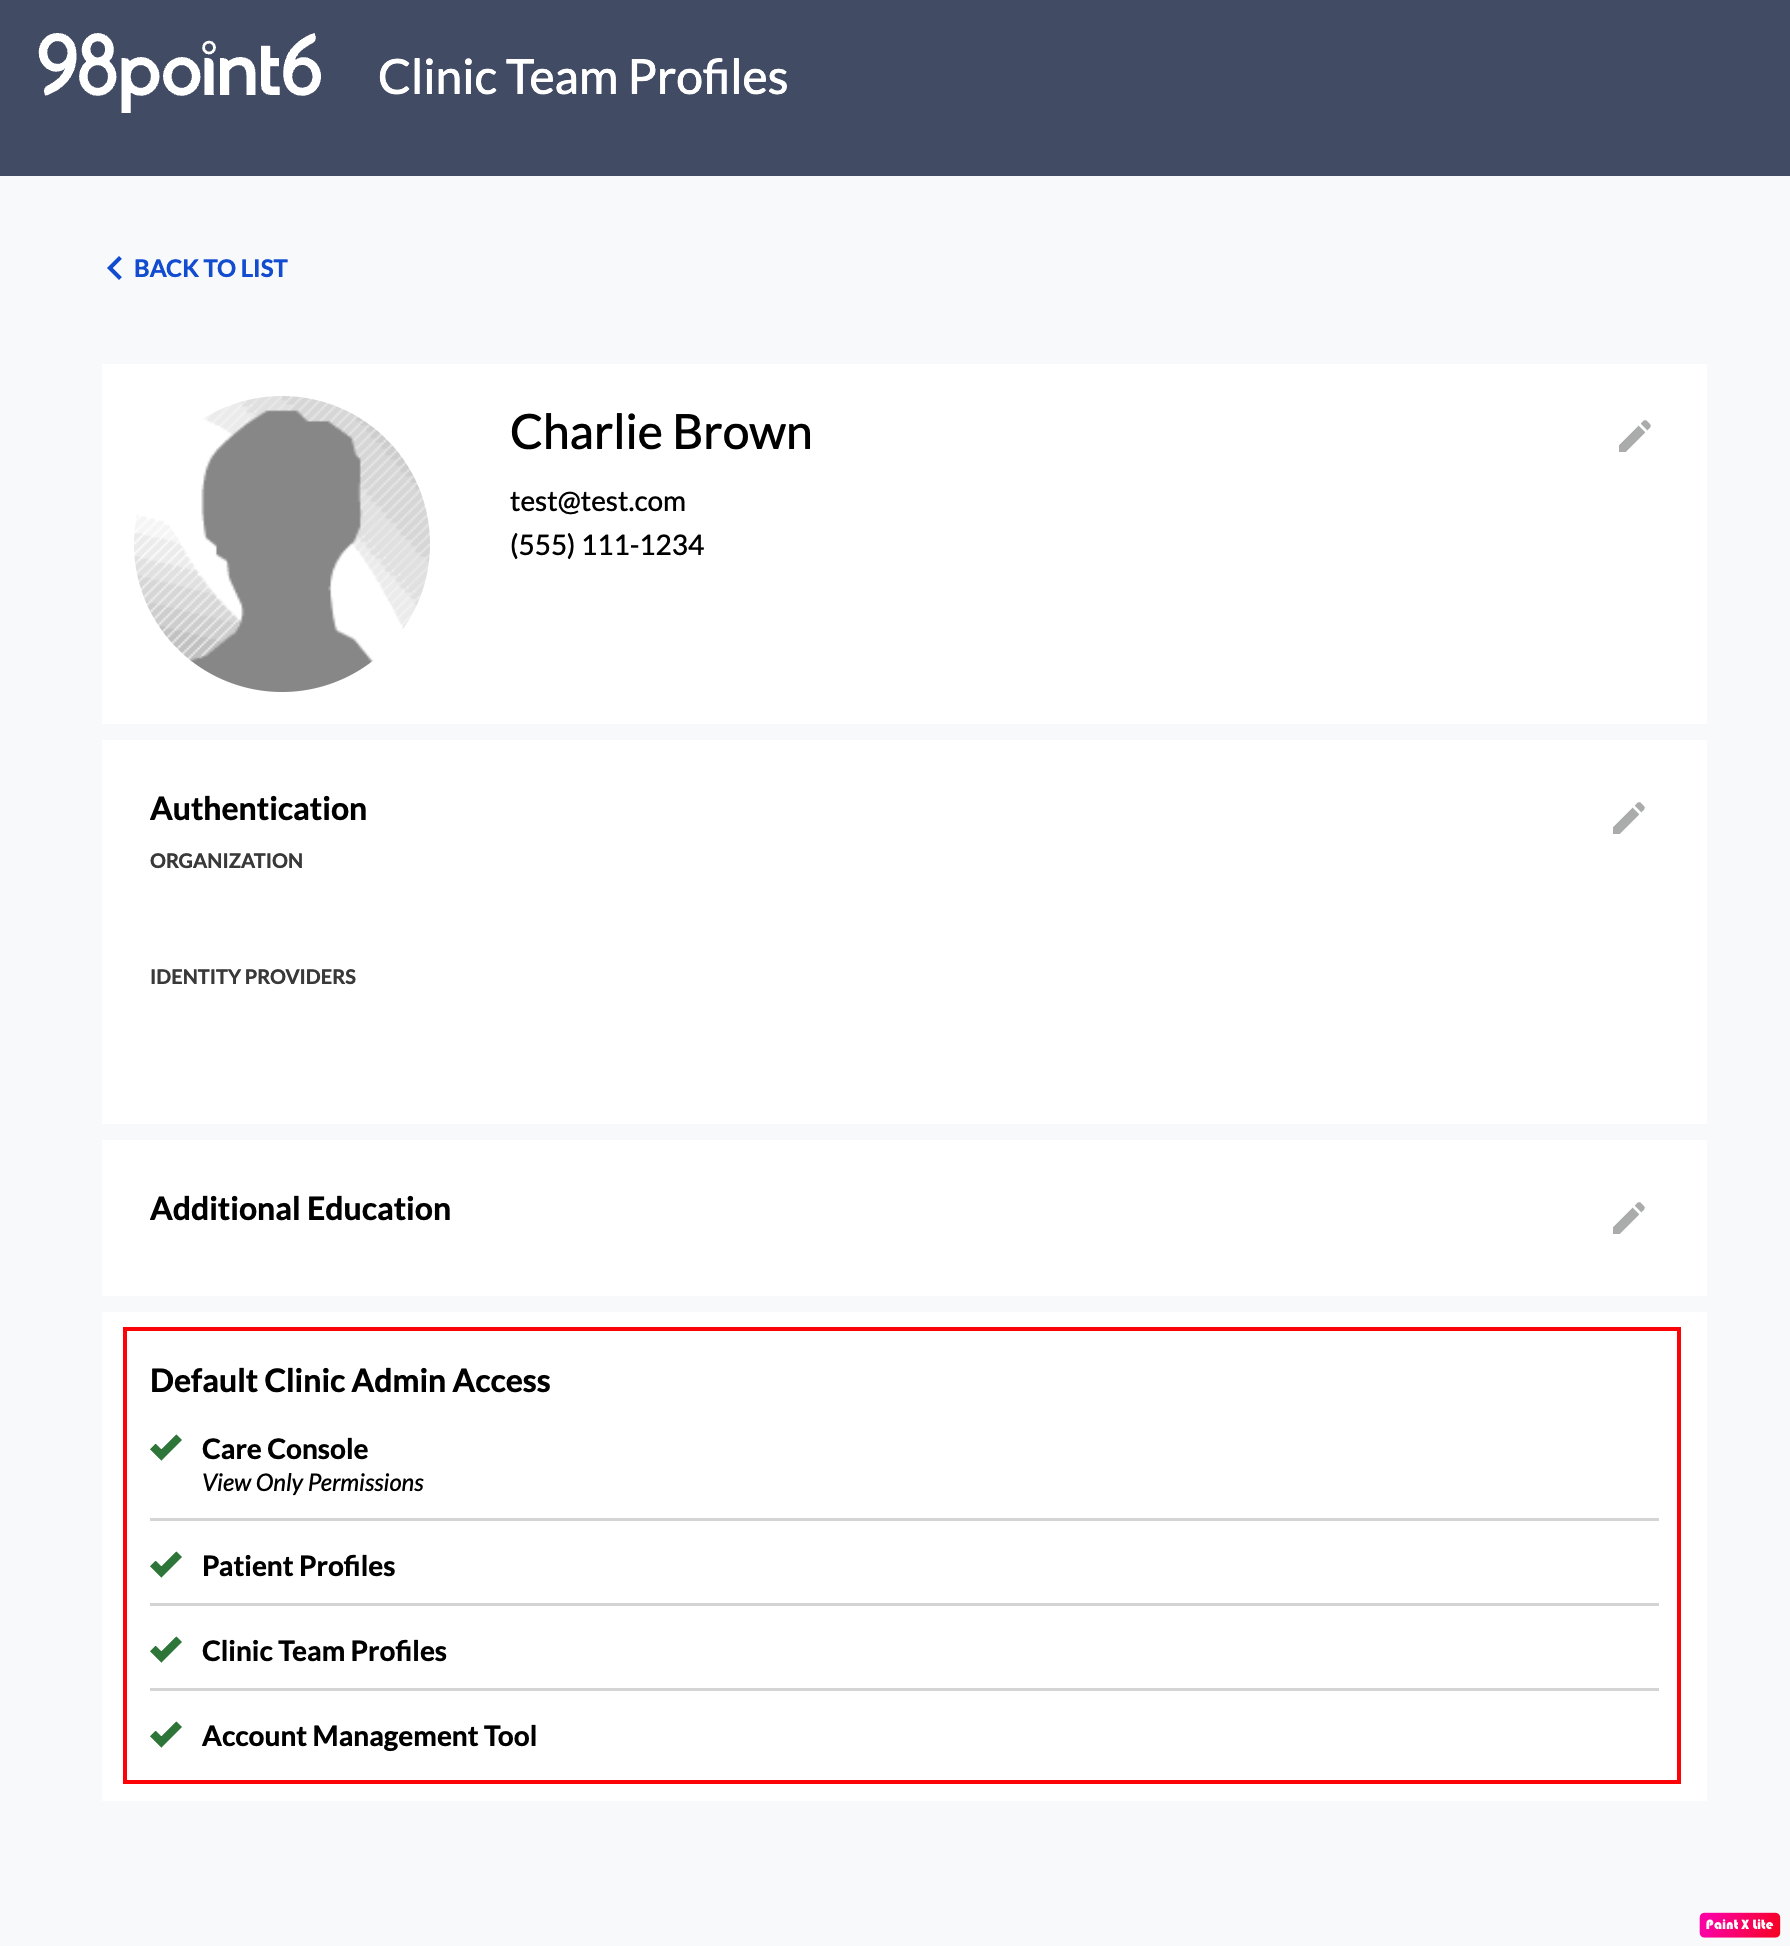Screen dimensions: 1790x1946
Task: Select the Account Management Tool label
Action: [369, 1736]
